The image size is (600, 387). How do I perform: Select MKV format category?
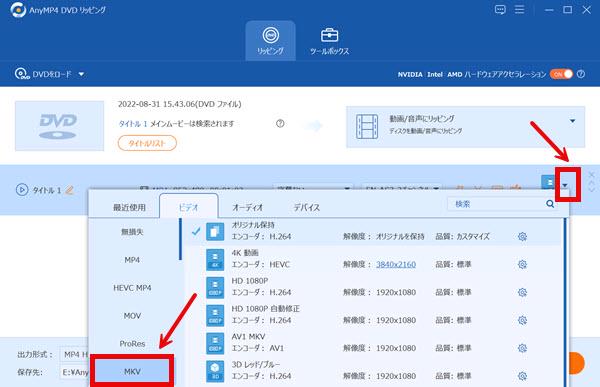(132, 371)
